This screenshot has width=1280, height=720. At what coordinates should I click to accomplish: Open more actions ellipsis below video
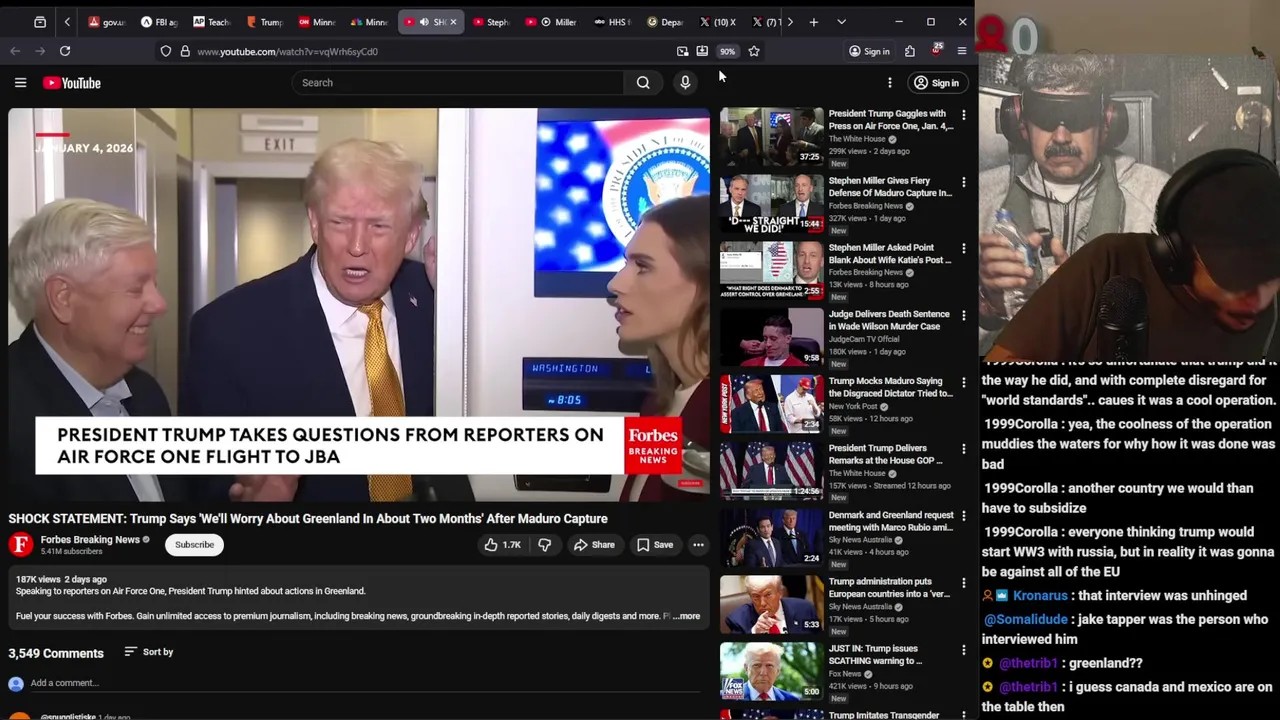coord(698,545)
